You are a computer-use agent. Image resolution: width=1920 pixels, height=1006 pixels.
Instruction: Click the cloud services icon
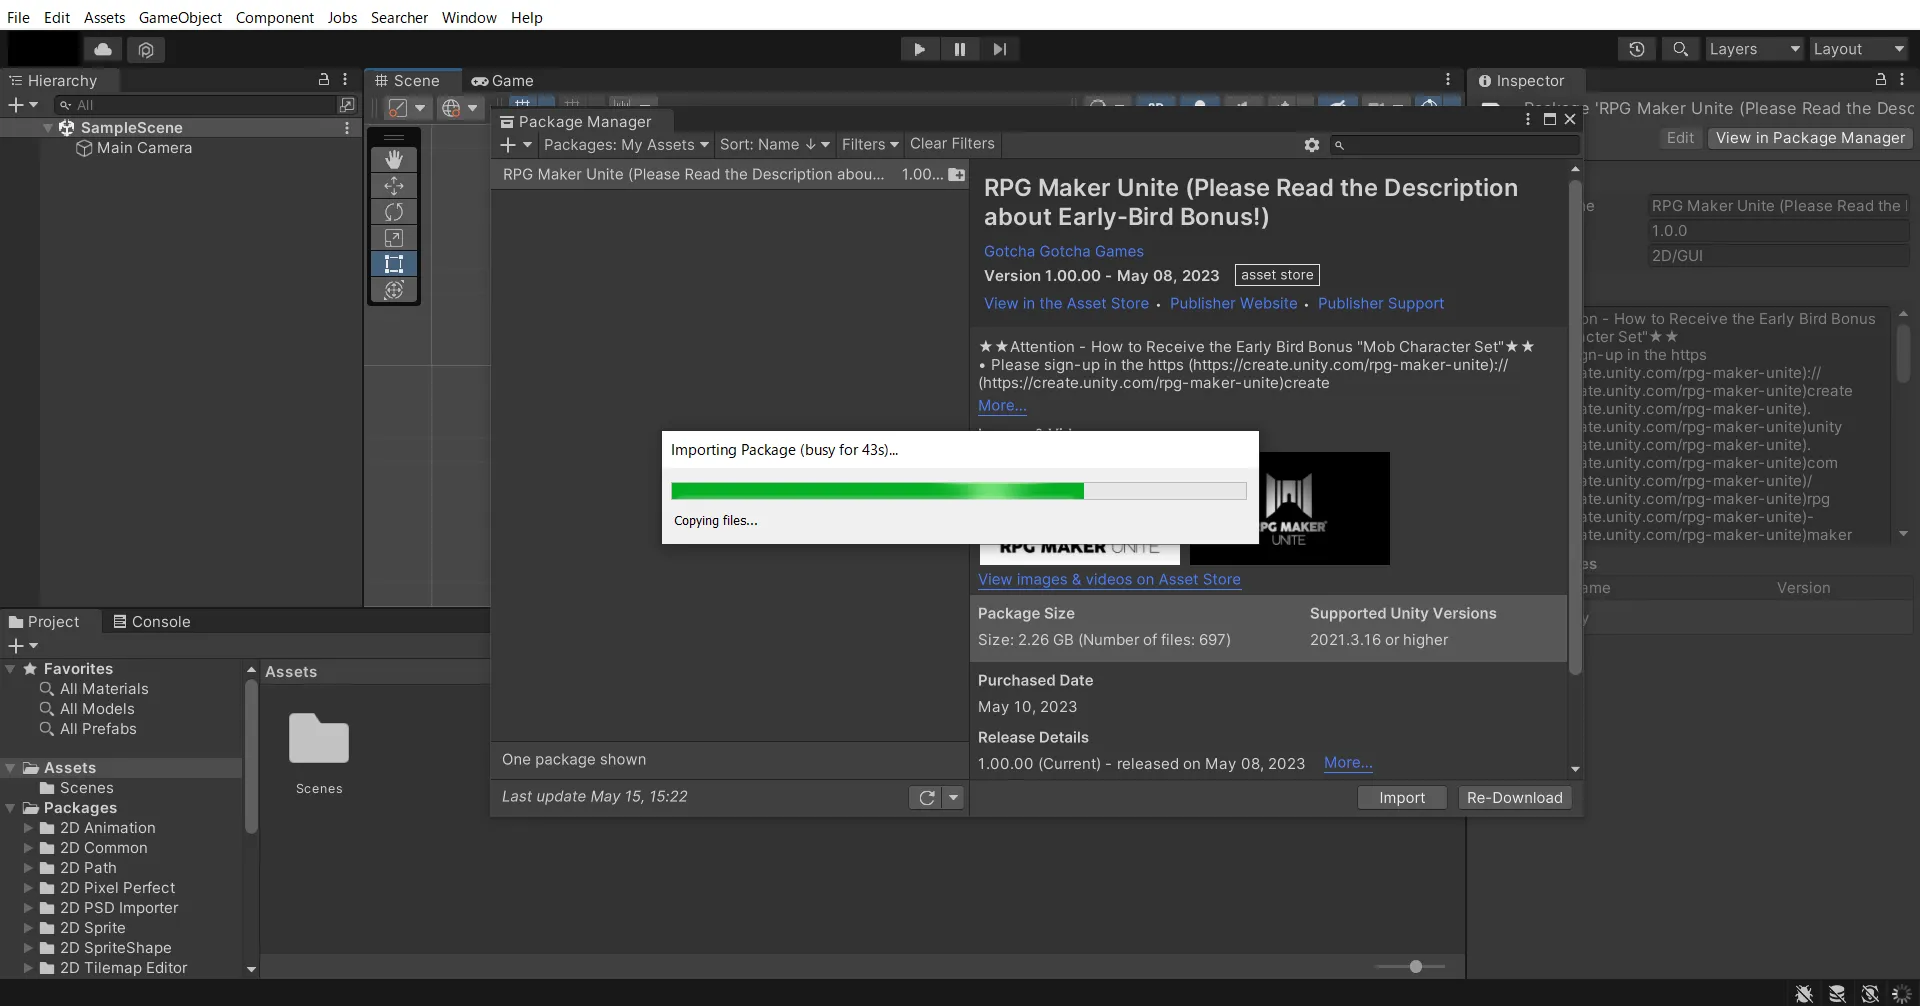click(103, 49)
